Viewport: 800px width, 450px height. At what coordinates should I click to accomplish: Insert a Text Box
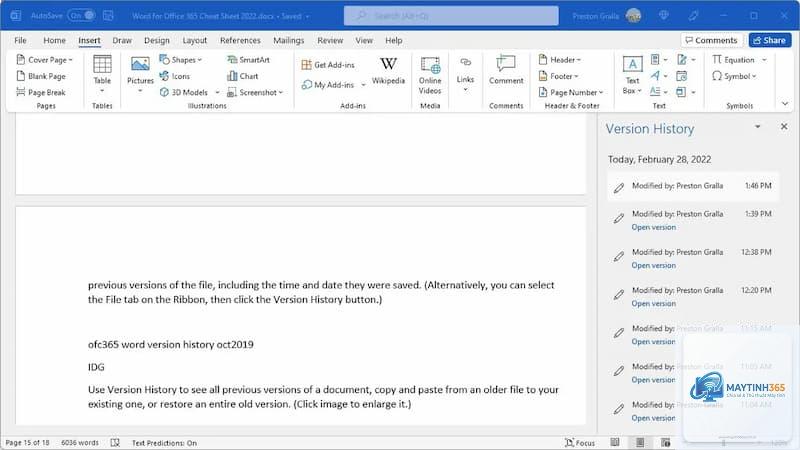(x=632, y=75)
